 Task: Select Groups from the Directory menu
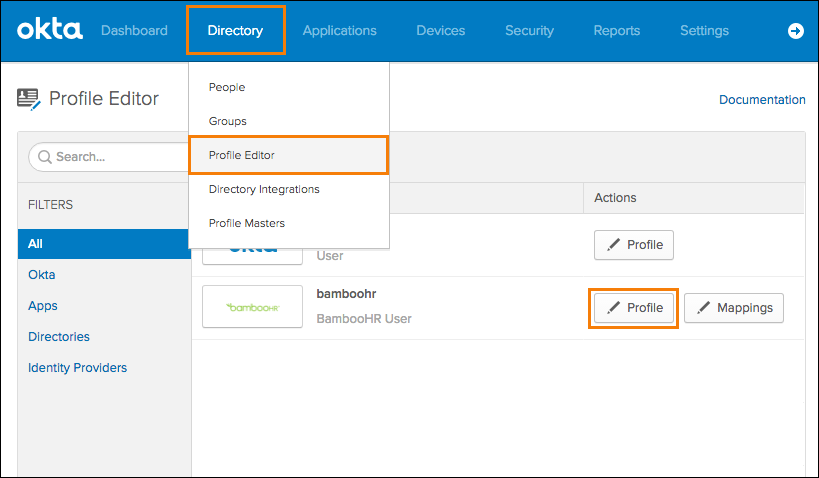[289, 121]
